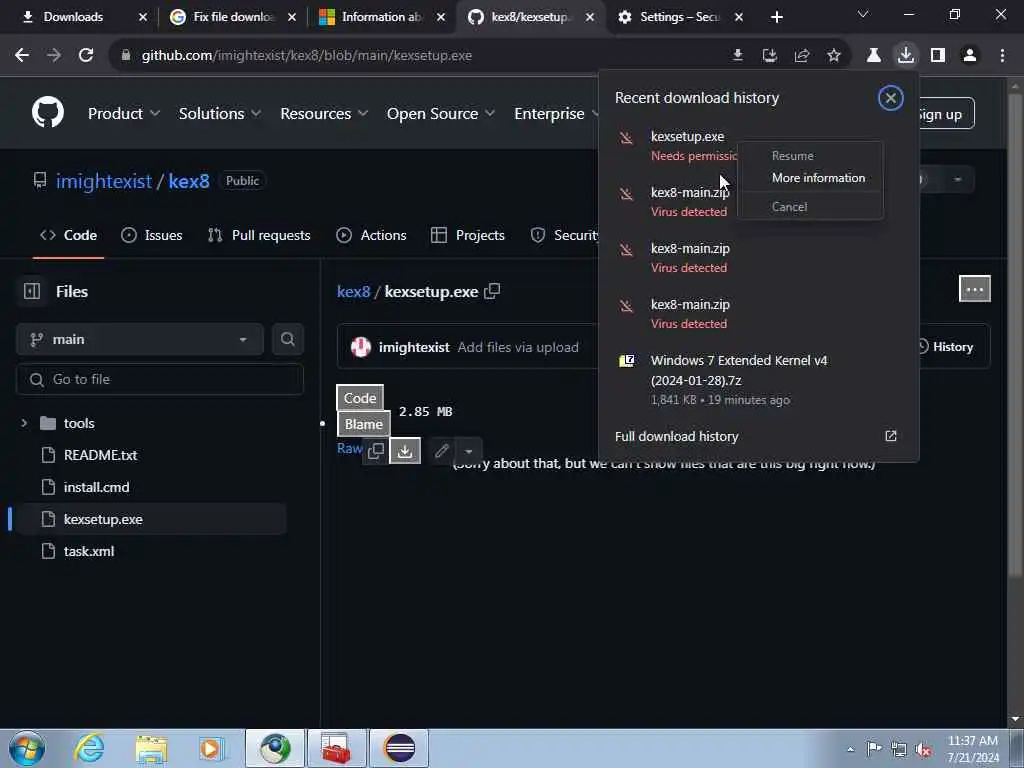Click the muted volume tray icon
The height and width of the screenshot is (768, 1024).
pos(923,749)
